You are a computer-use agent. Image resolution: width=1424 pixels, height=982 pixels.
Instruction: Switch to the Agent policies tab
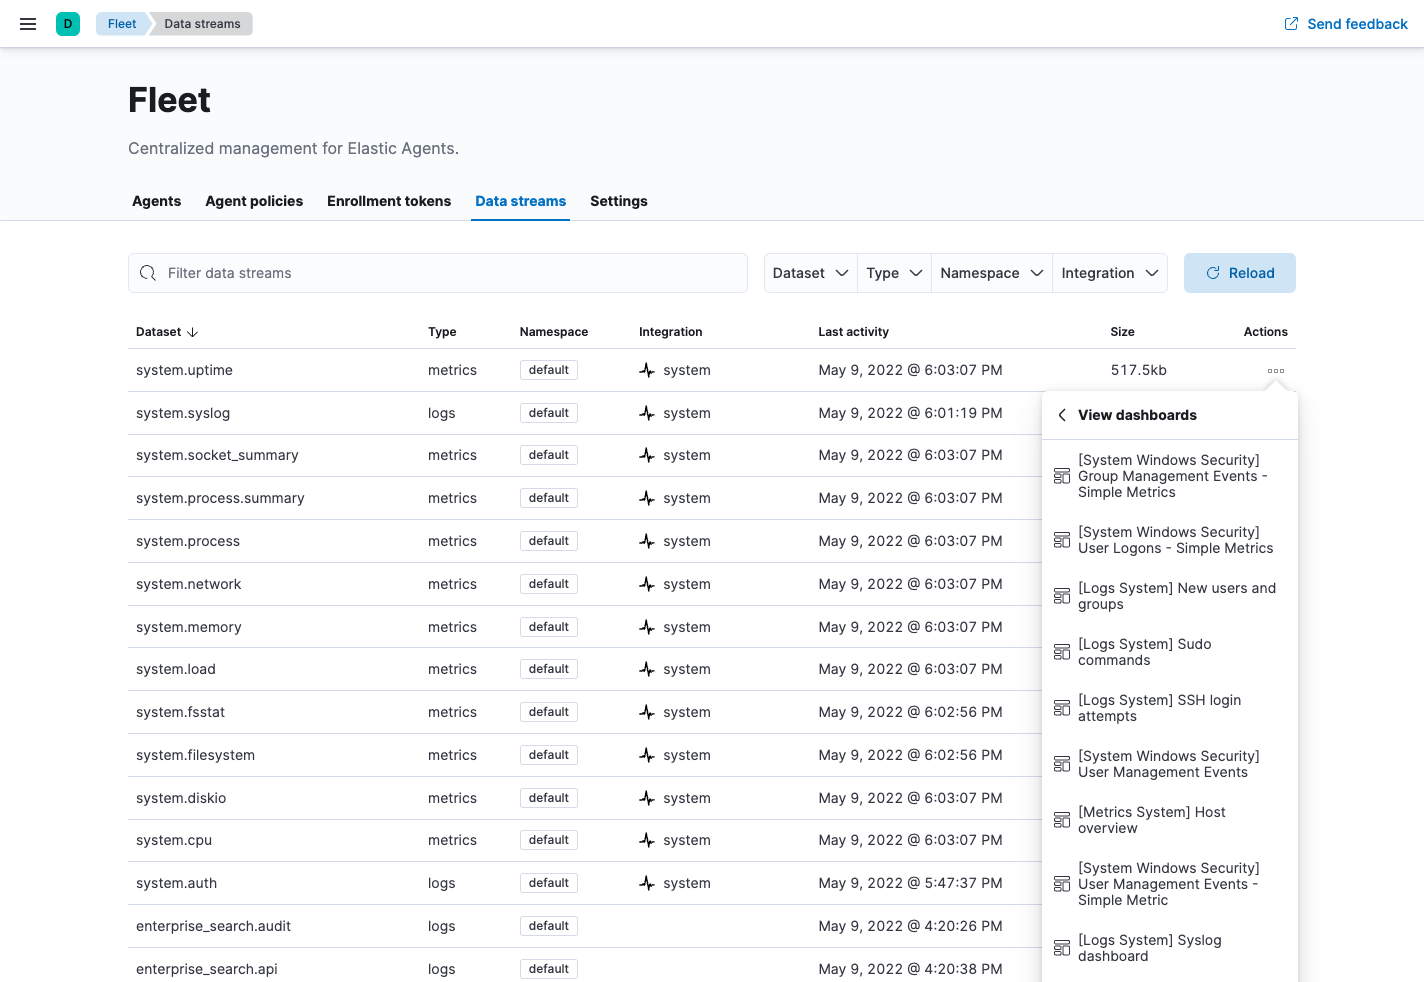(x=254, y=201)
